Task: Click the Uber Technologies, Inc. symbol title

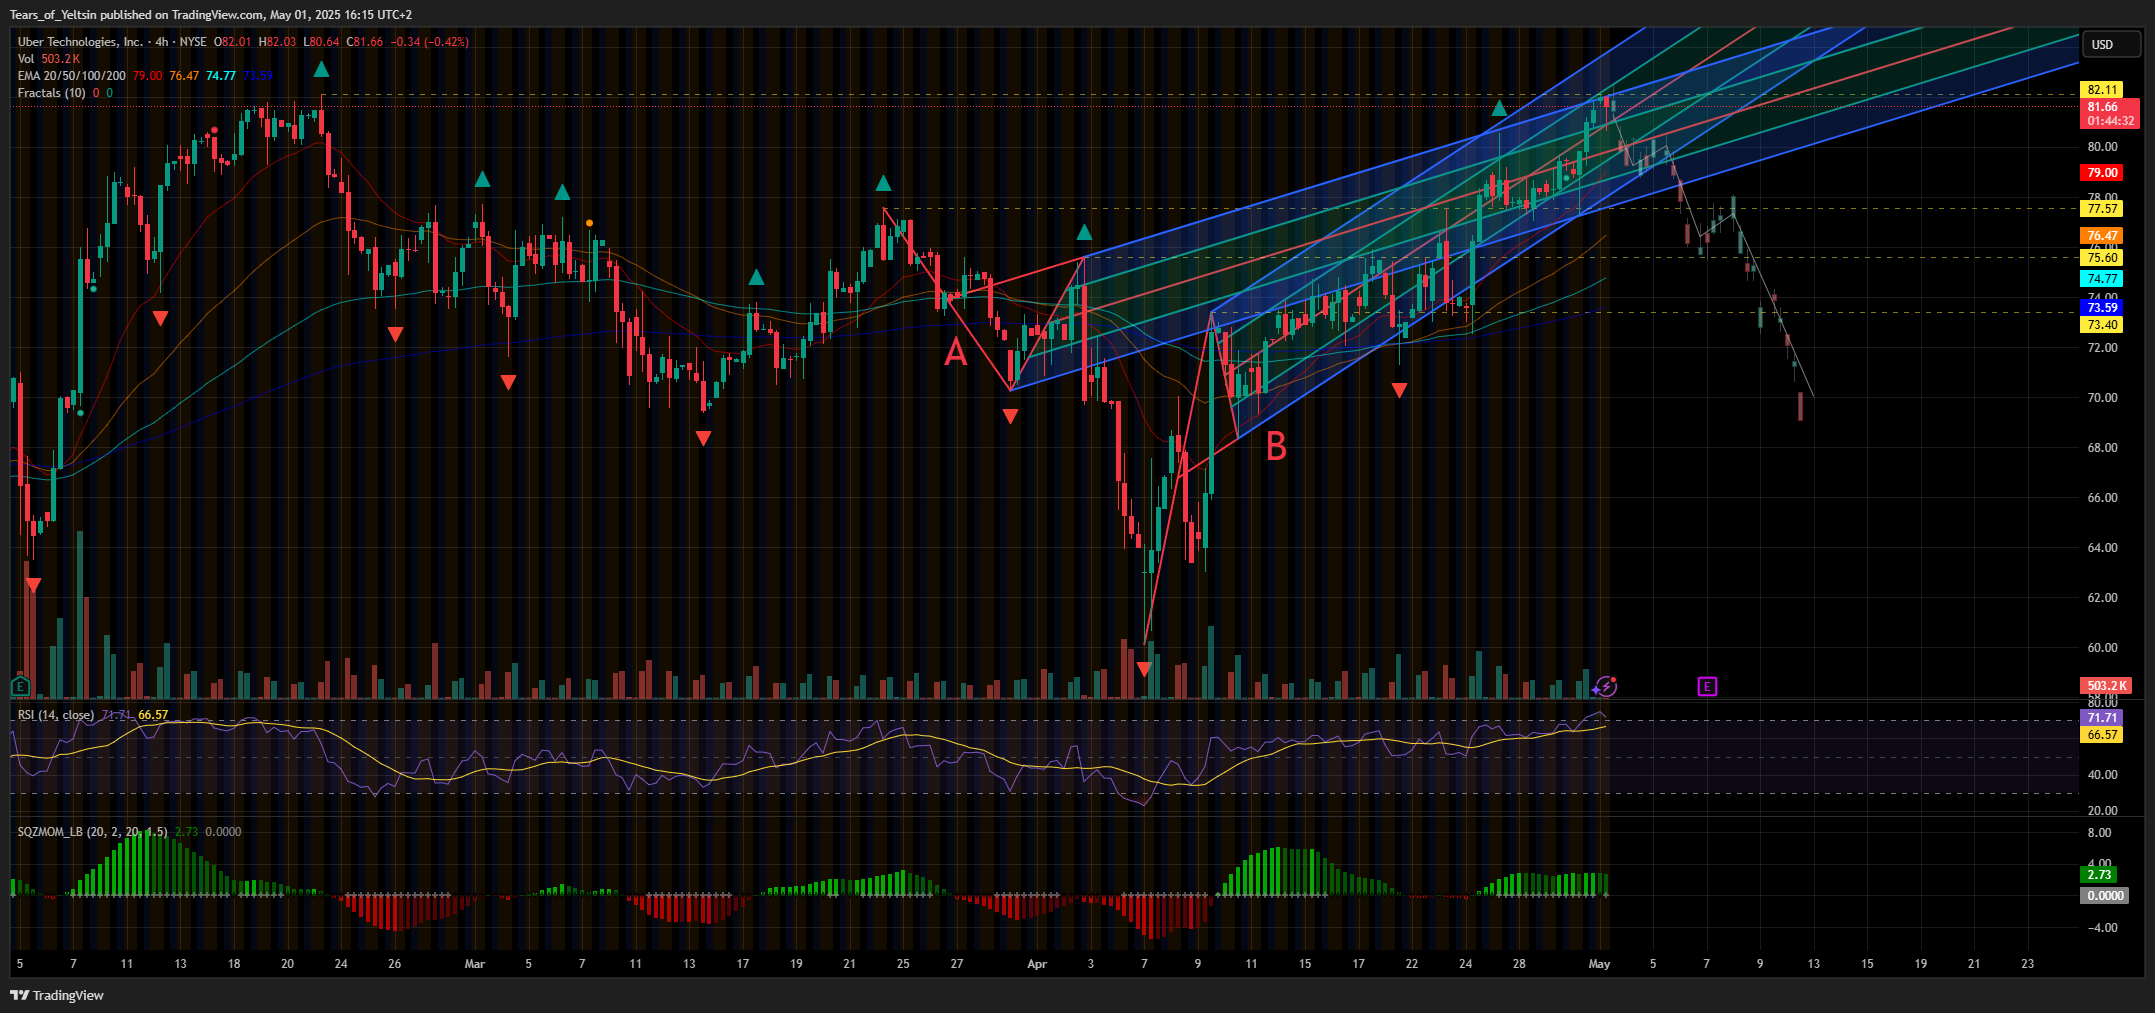Action: click(x=80, y=42)
